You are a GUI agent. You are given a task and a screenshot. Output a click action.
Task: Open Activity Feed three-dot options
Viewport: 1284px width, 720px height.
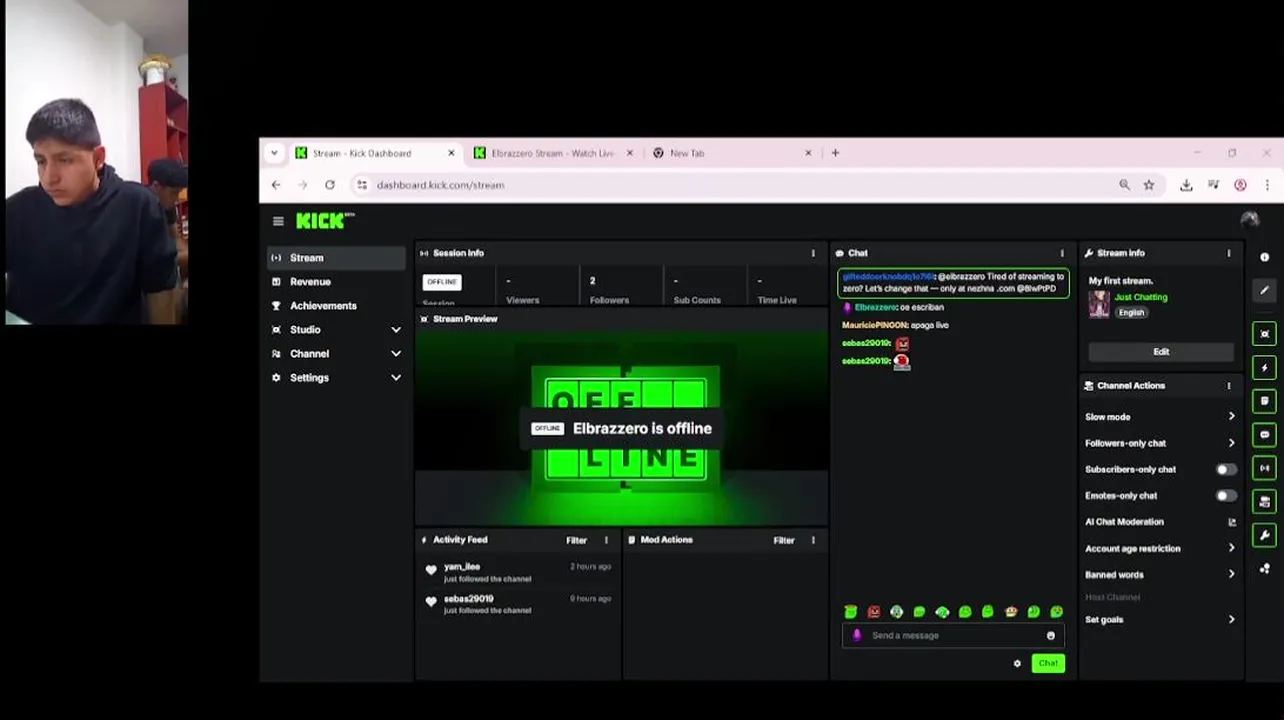coord(606,540)
